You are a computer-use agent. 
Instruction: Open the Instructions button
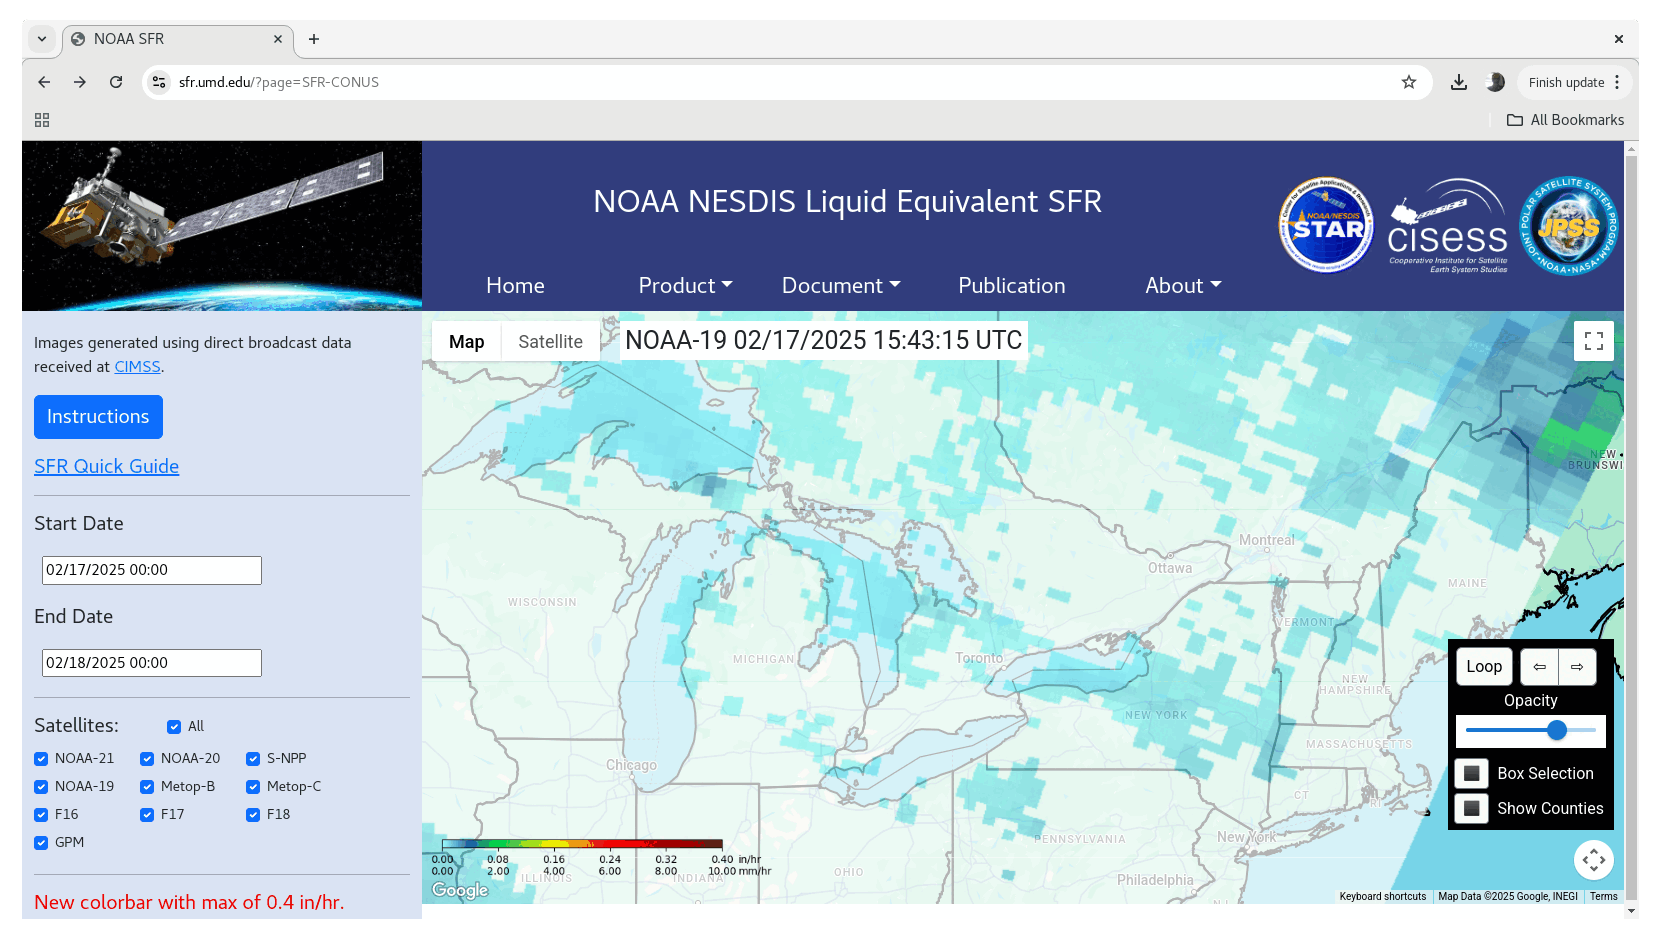point(98,417)
